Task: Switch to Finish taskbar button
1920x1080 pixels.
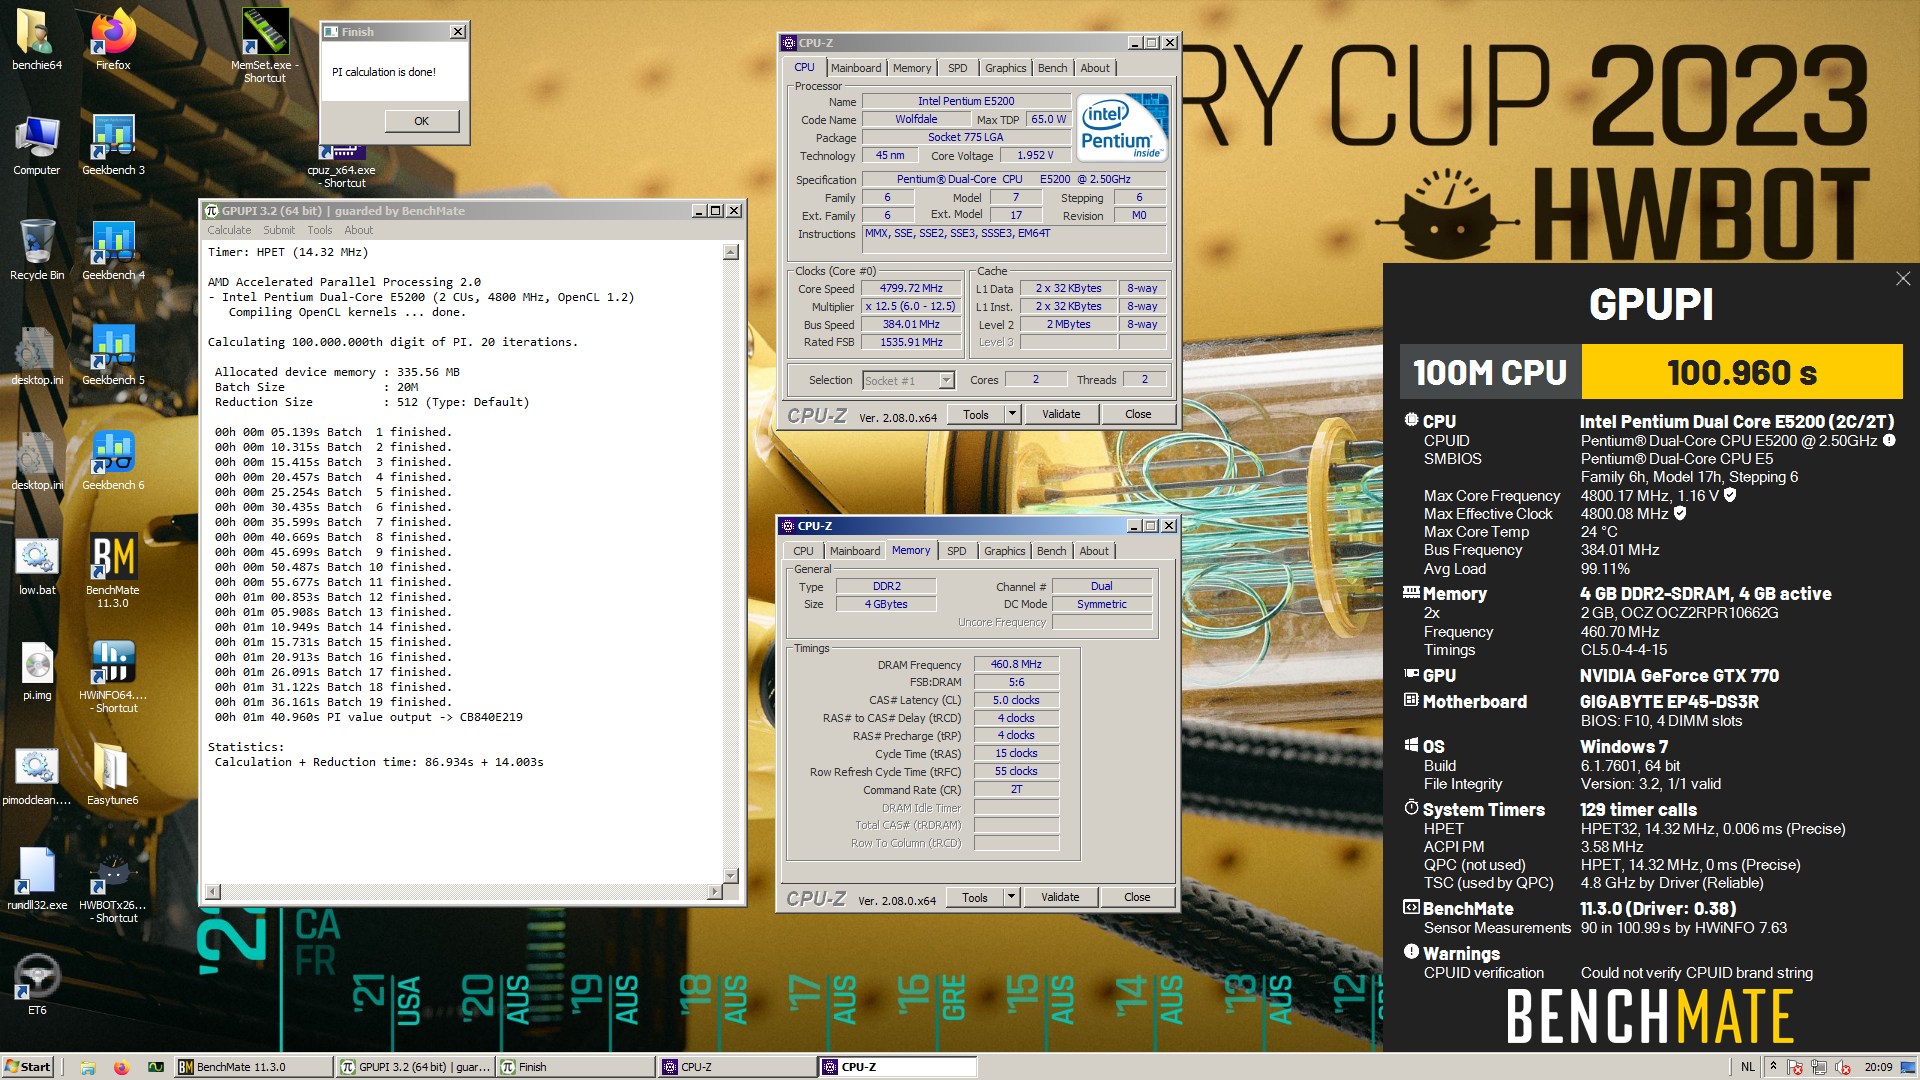Action: pos(577,1067)
